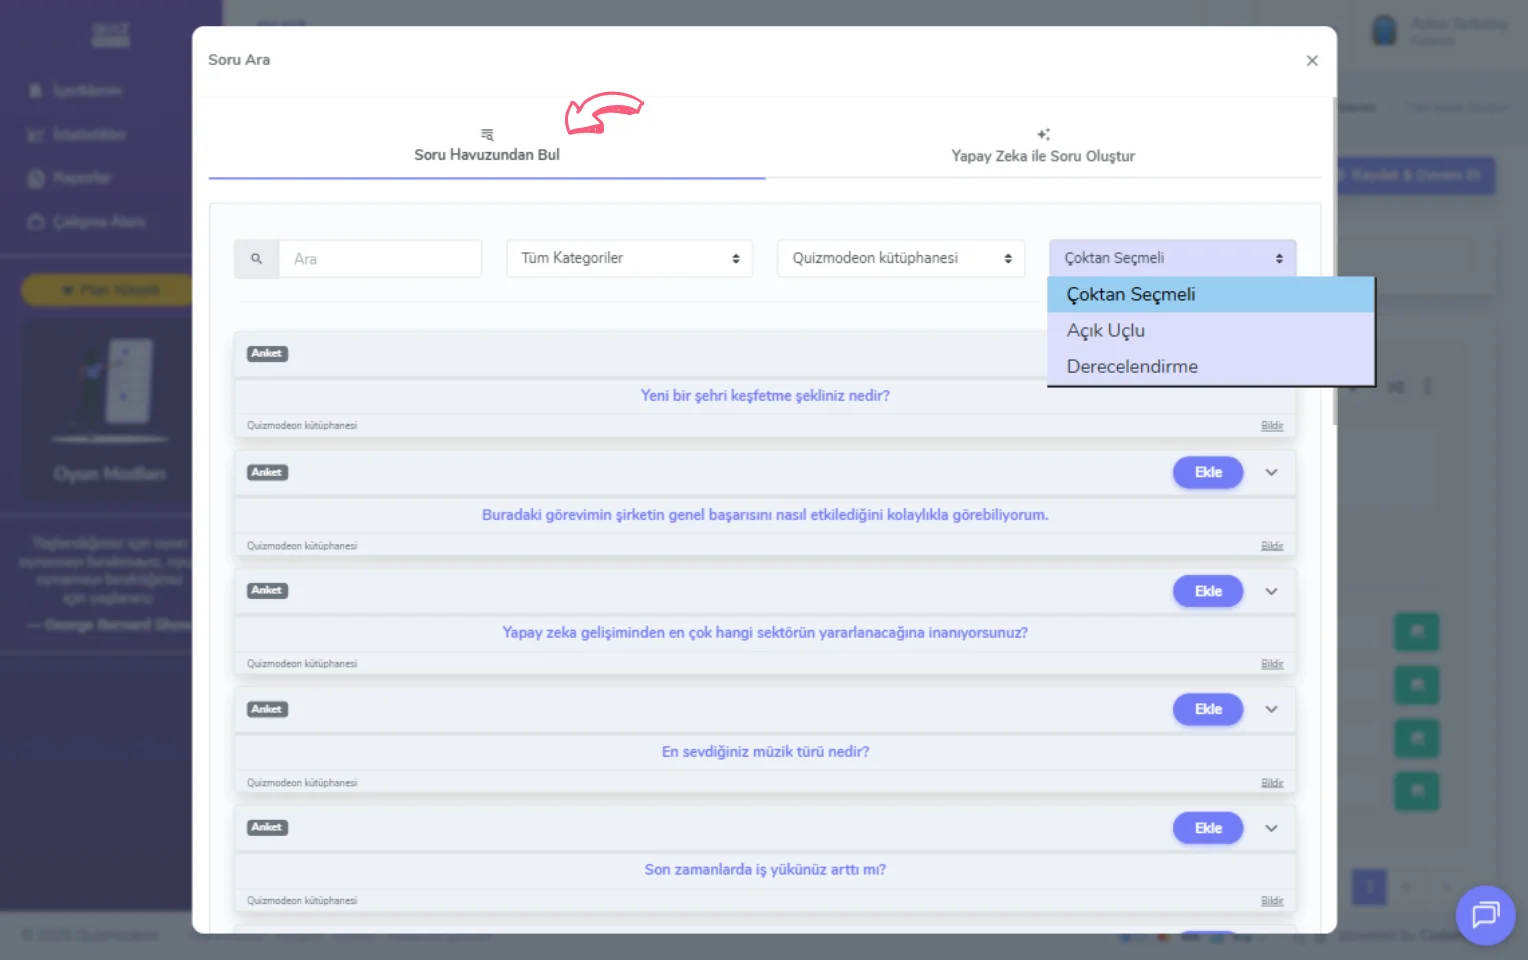
Task: Select Çoktan Seçmeli option in list
Action: point(1131,295)
